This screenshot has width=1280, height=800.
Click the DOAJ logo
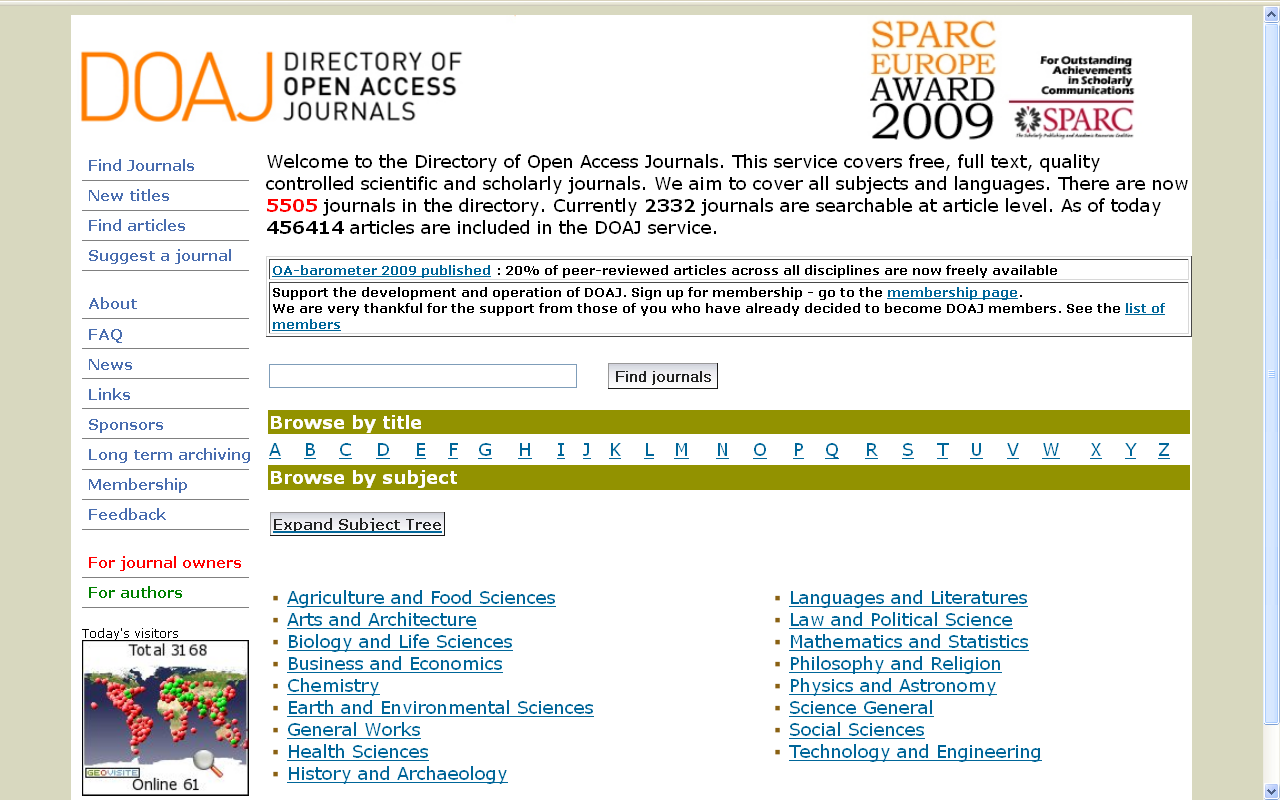271,87
